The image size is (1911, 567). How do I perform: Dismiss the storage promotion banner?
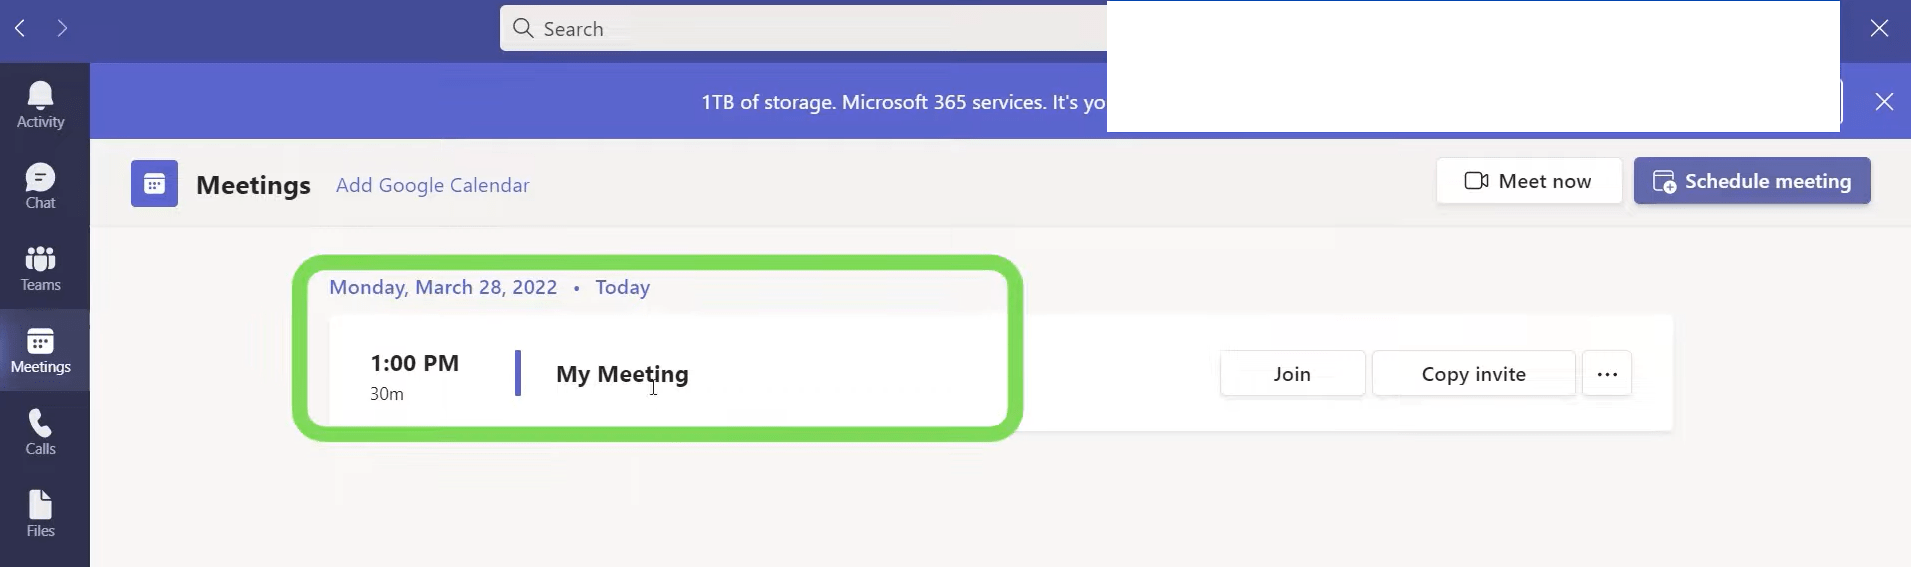click(x=1884, y=101)
